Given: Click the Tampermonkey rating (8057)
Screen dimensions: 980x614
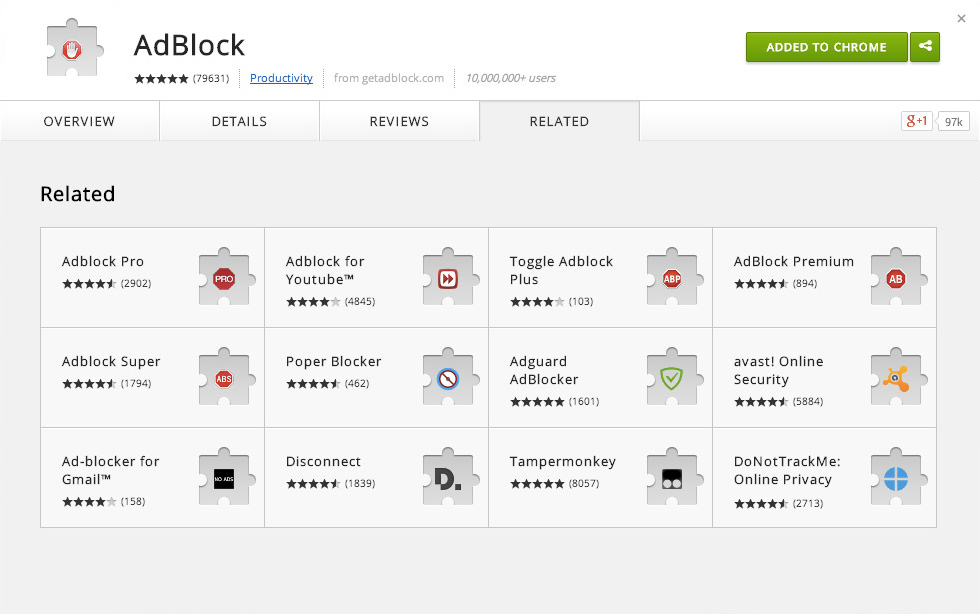Looking at the screenshot, I should tap(555, 484).
